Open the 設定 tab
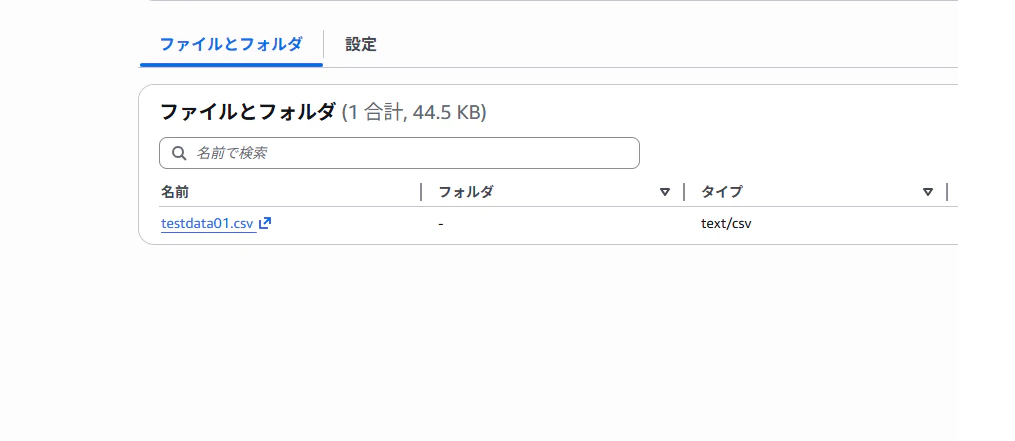Image resolution: width=1015 pixels, height=441 pixels. point(361,44)
